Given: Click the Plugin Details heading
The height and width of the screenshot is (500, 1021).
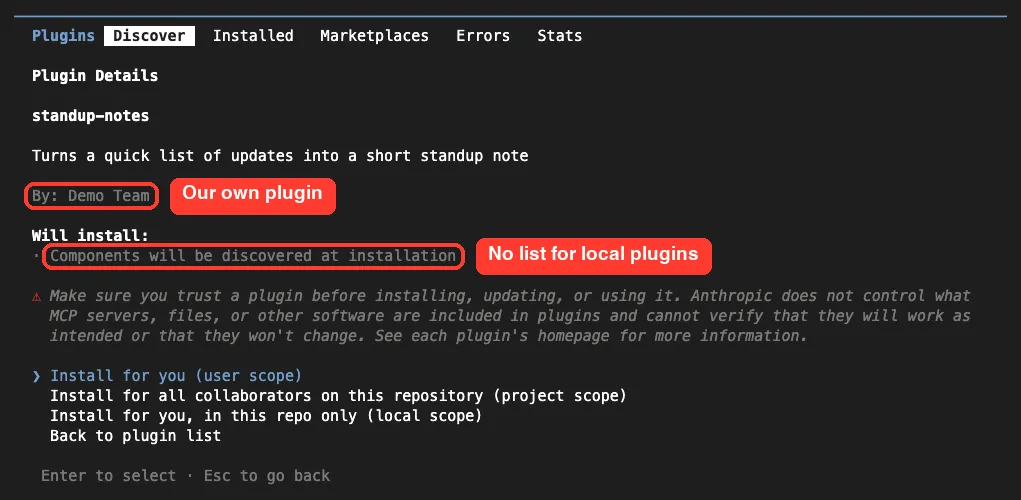Looking at the screenshot, I should [x=95, y=76].
